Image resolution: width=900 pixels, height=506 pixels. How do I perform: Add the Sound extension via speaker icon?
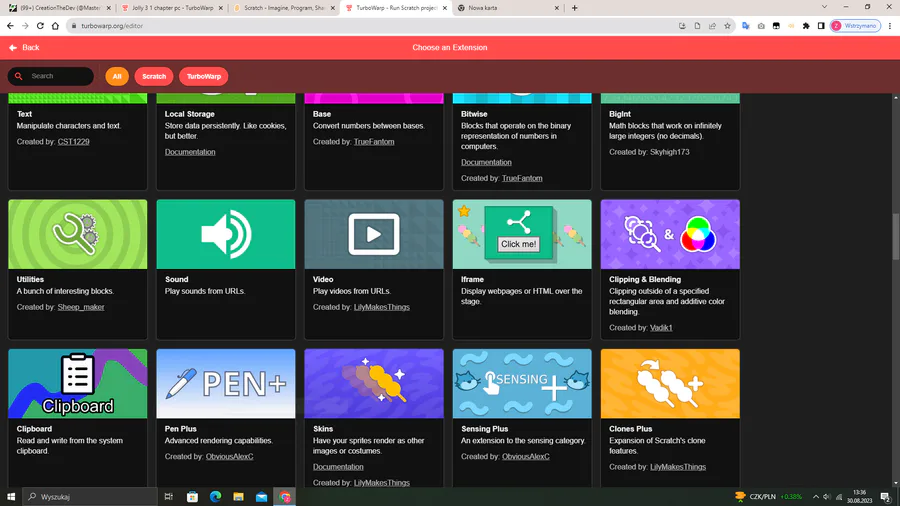point(226,234)
